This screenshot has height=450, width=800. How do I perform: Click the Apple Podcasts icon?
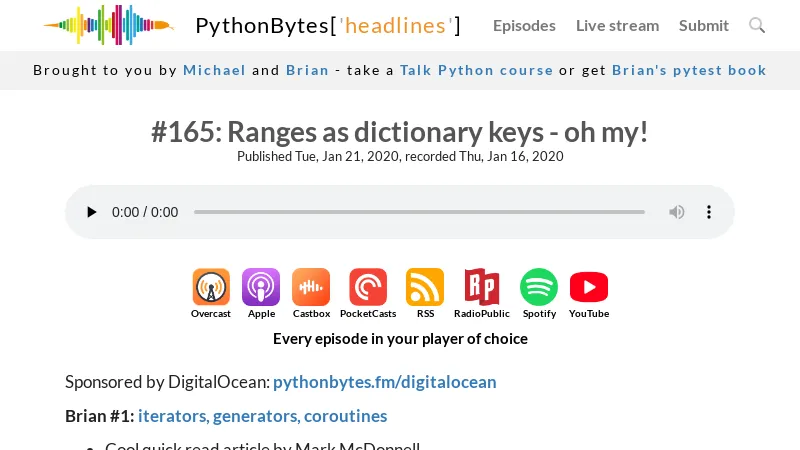coord(261,287)
